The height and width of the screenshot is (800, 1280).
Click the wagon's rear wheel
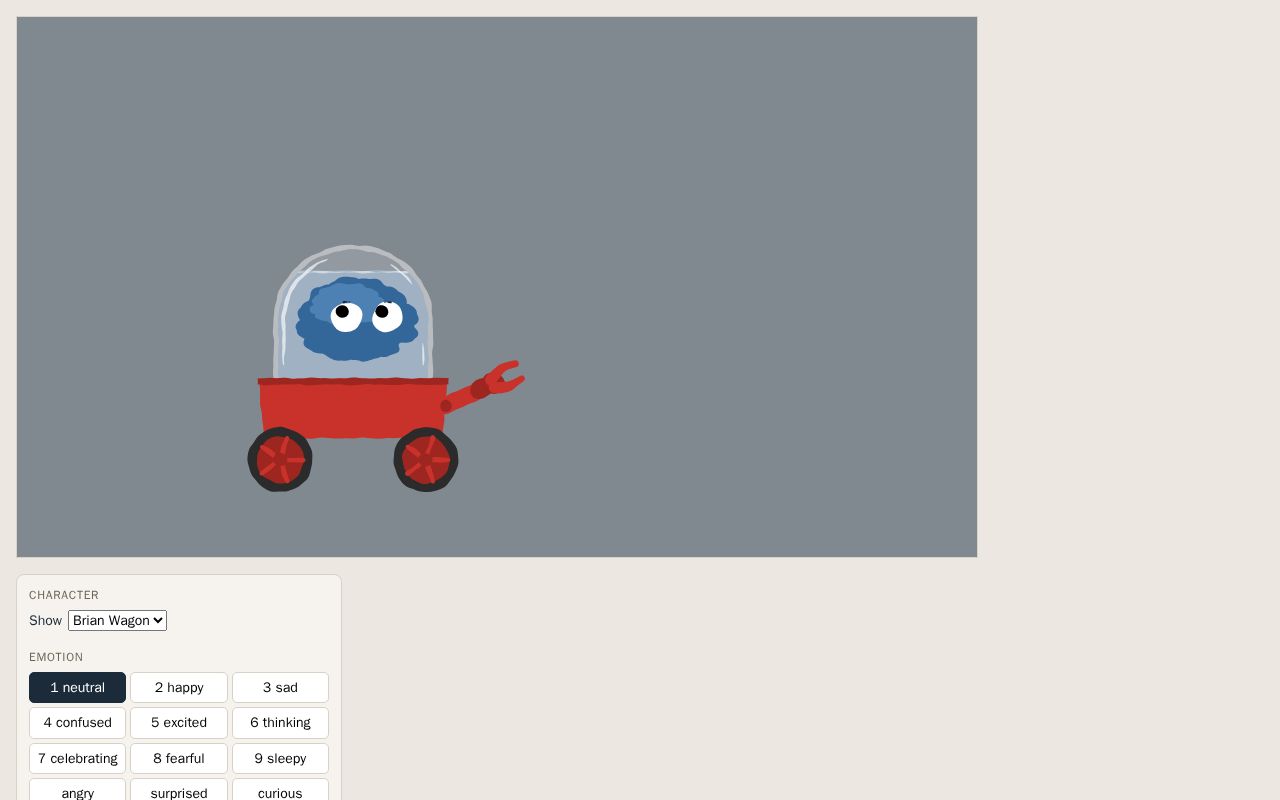pos(280,460)
